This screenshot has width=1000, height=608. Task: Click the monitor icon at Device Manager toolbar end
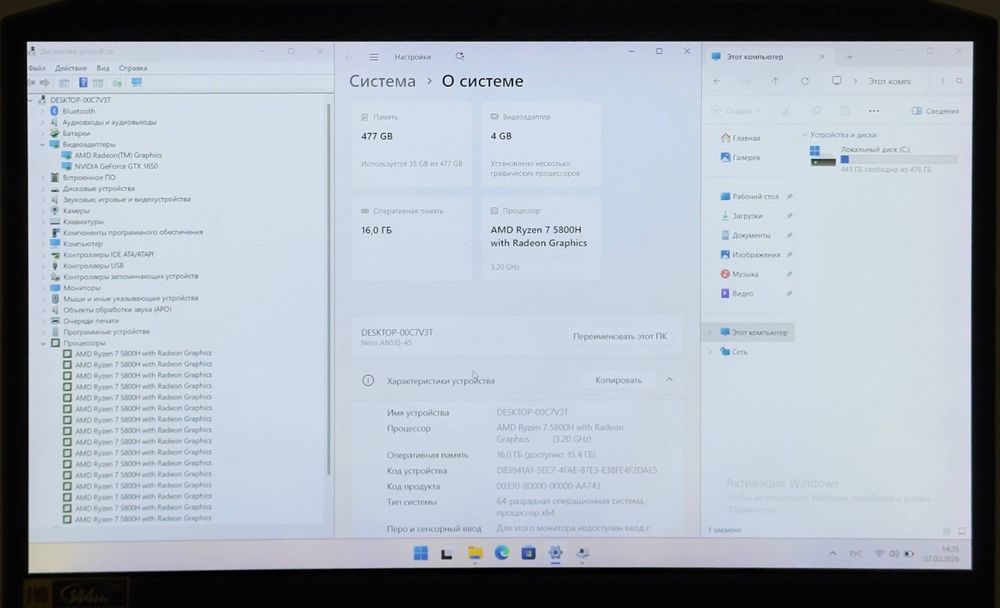[136, 82]
